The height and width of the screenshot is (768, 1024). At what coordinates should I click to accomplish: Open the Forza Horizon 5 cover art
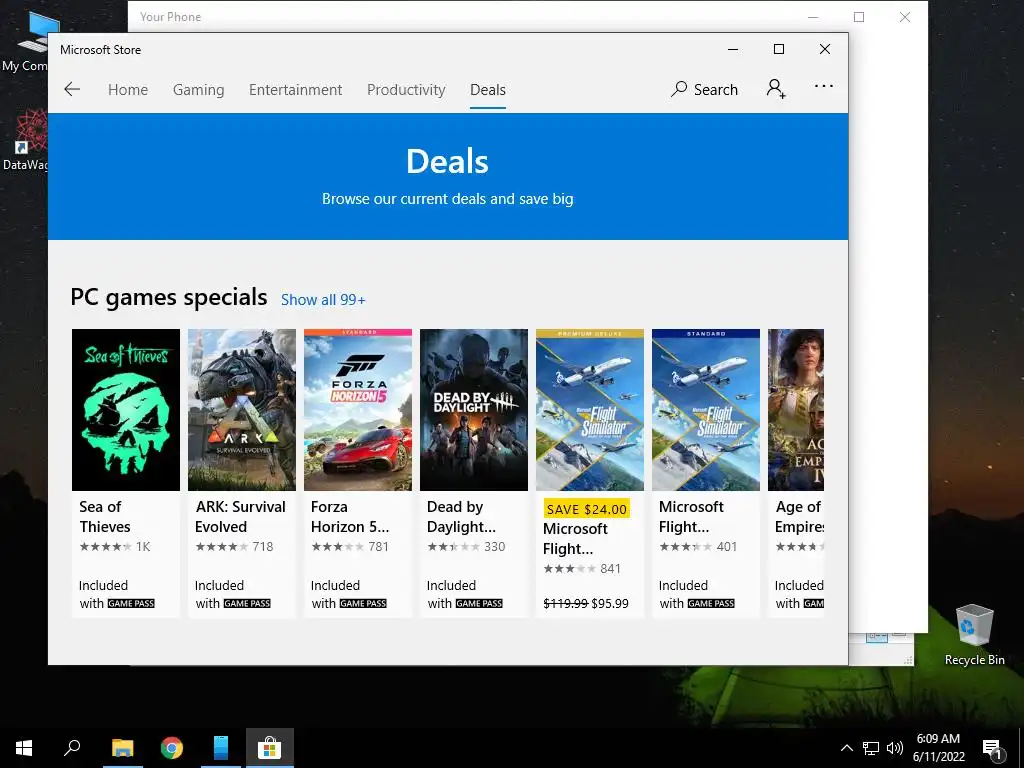point(358,409)
